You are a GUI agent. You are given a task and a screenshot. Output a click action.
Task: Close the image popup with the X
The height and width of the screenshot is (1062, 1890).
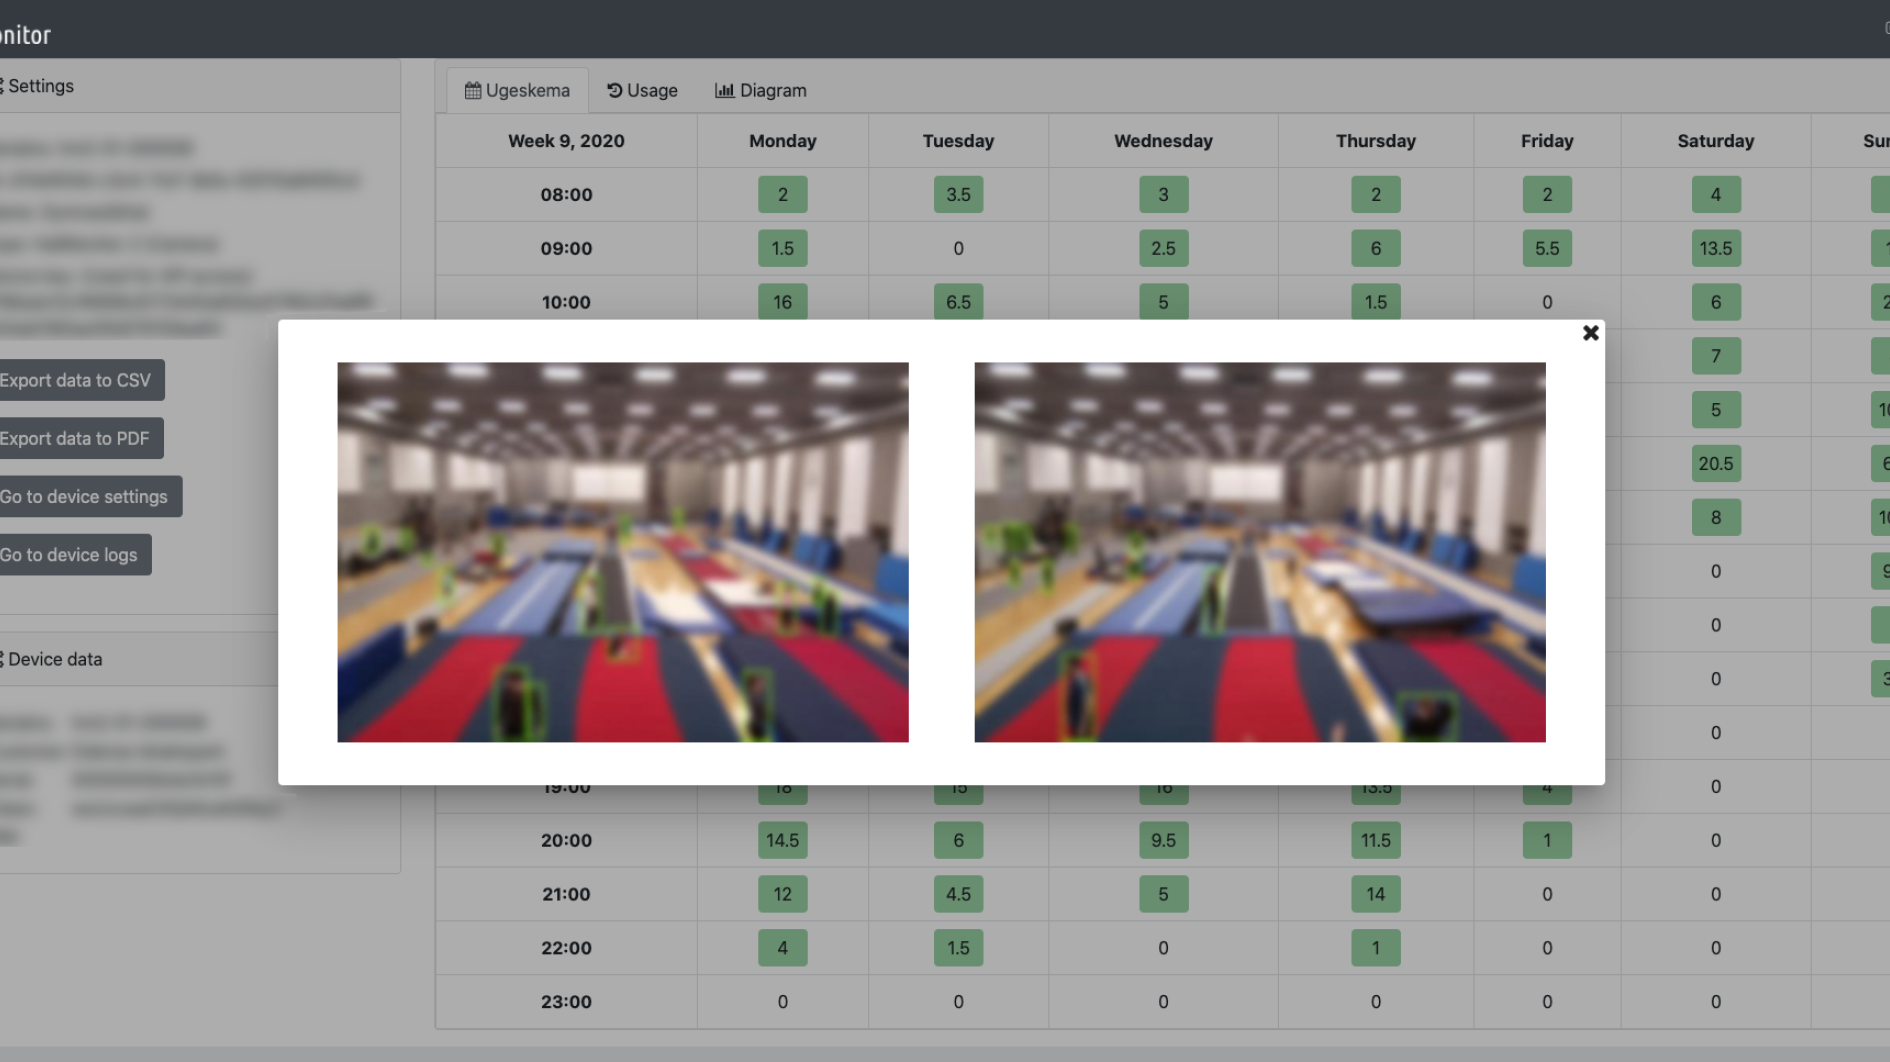click(1590, 333)
